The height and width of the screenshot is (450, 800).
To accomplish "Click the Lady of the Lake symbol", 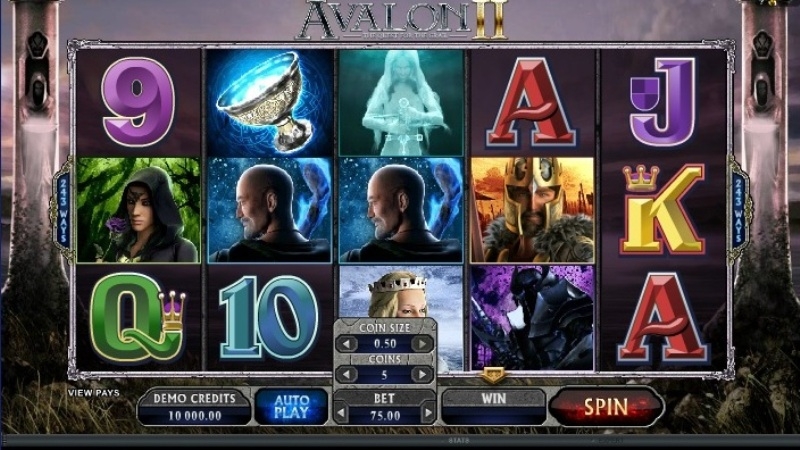I will (401, 103).
